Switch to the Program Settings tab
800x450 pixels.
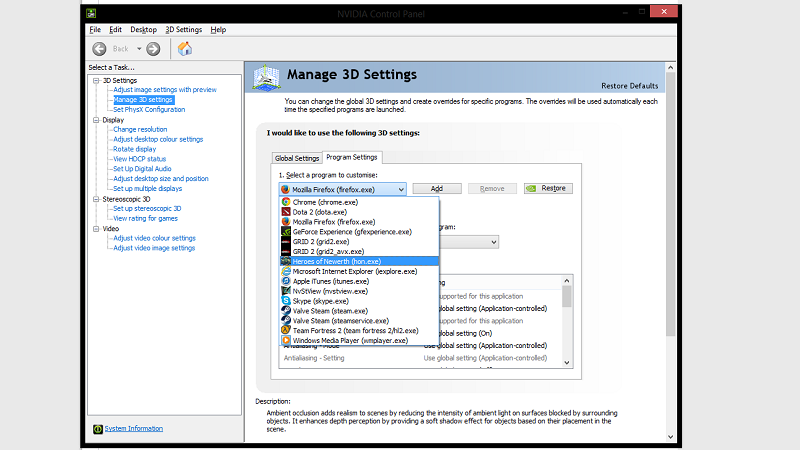click(352, 157)
